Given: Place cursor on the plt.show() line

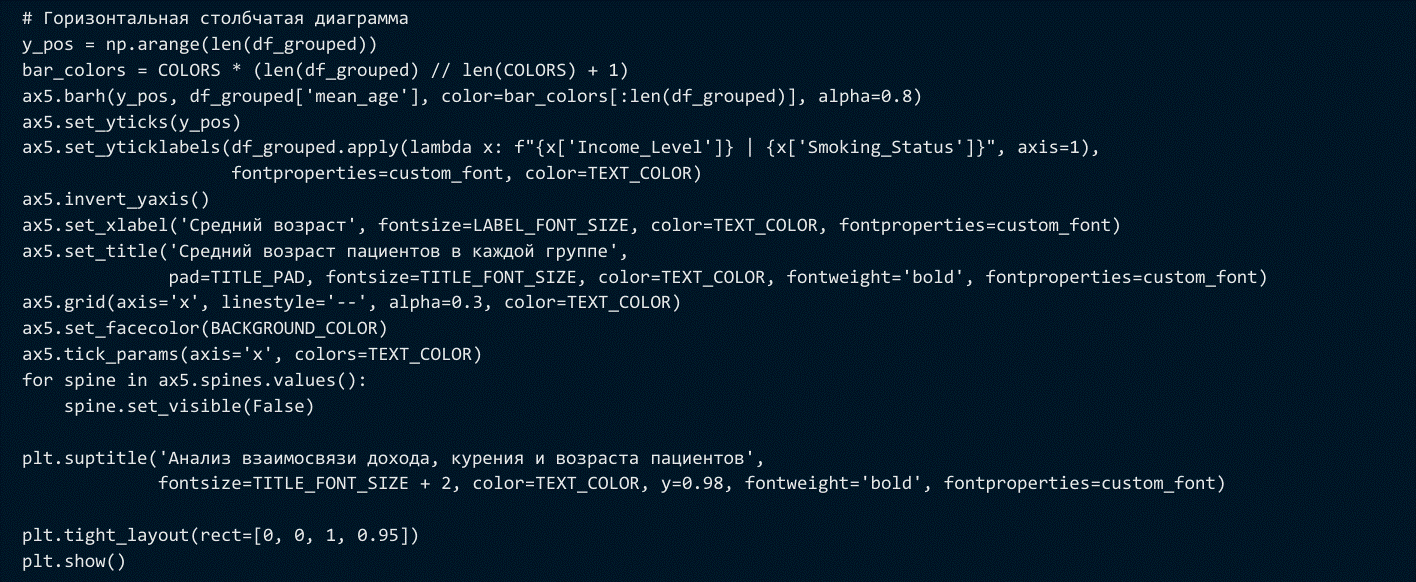Looking at the screenshot, I should pos(74,561).
